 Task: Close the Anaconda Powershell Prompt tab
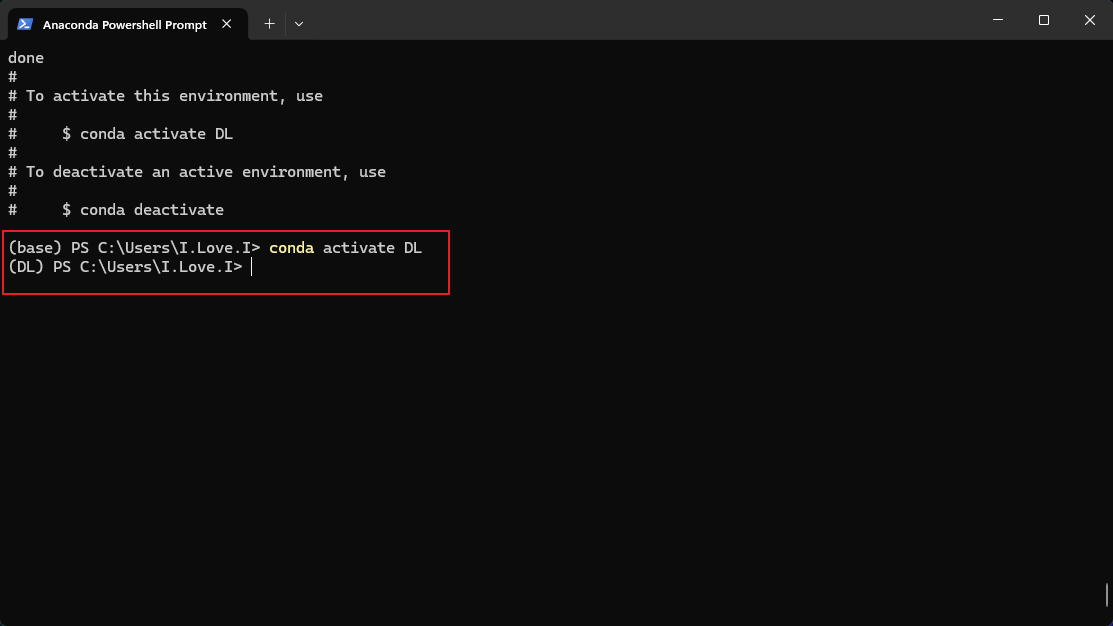tap(226, 24)
